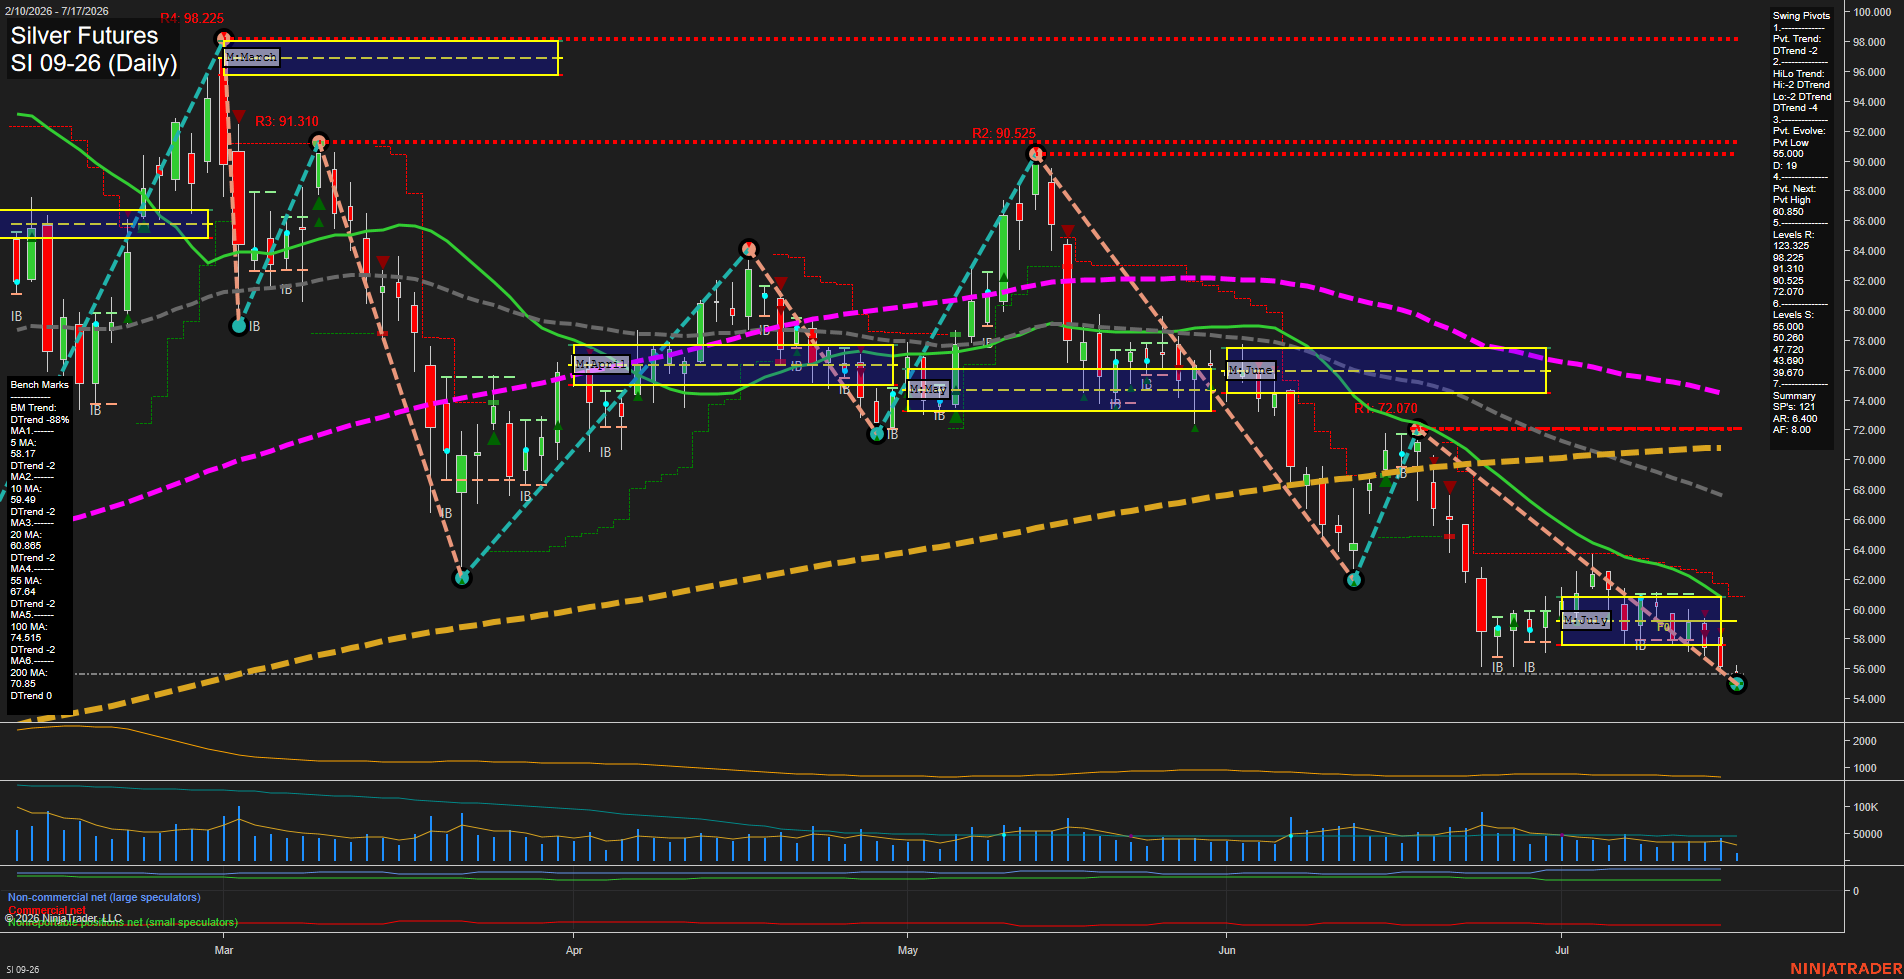Click the HiLo Trend: label
Image resolution: width=1904 pixels, height=979 pixels.
pos(1798,74)
